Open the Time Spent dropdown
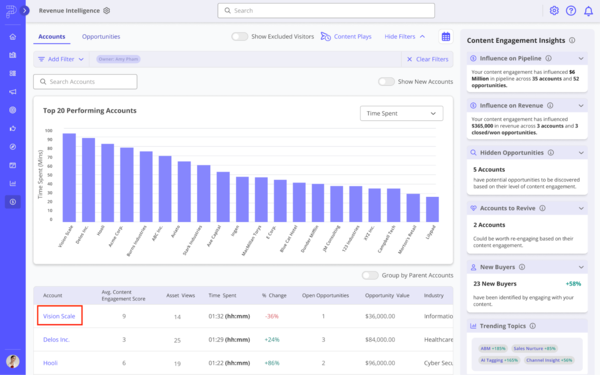The width and height of the screenshot is (600, 375). (x=401, y=114)
